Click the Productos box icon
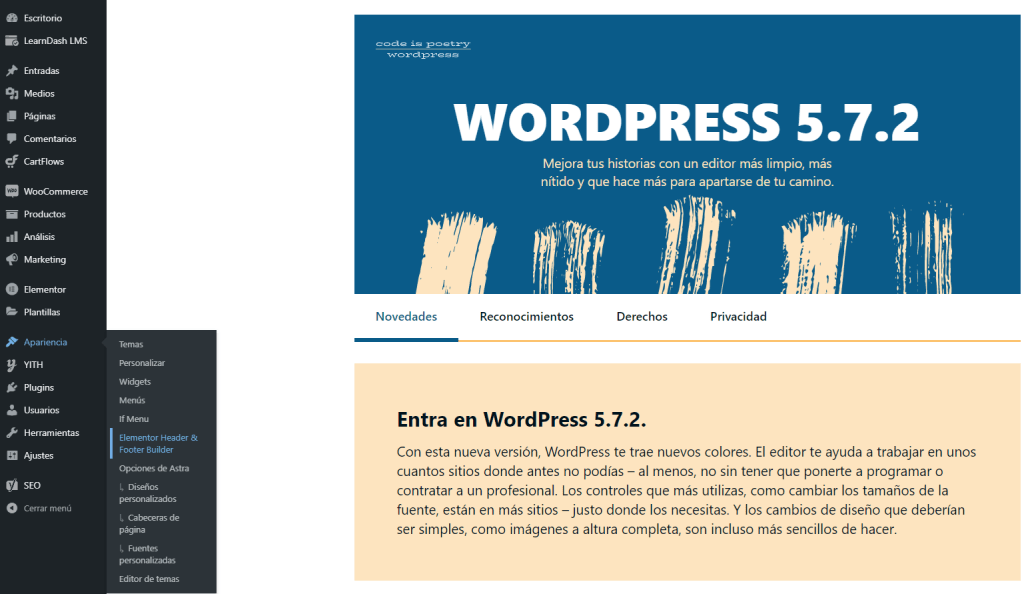This screenshot has width=1024, height=594. click(x=12, y=214)
